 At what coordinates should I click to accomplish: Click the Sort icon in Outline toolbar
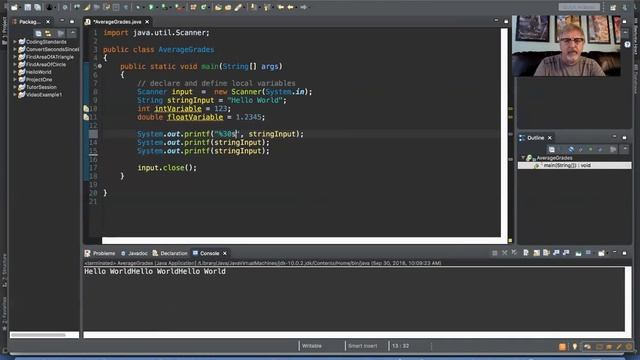[562, 149]
